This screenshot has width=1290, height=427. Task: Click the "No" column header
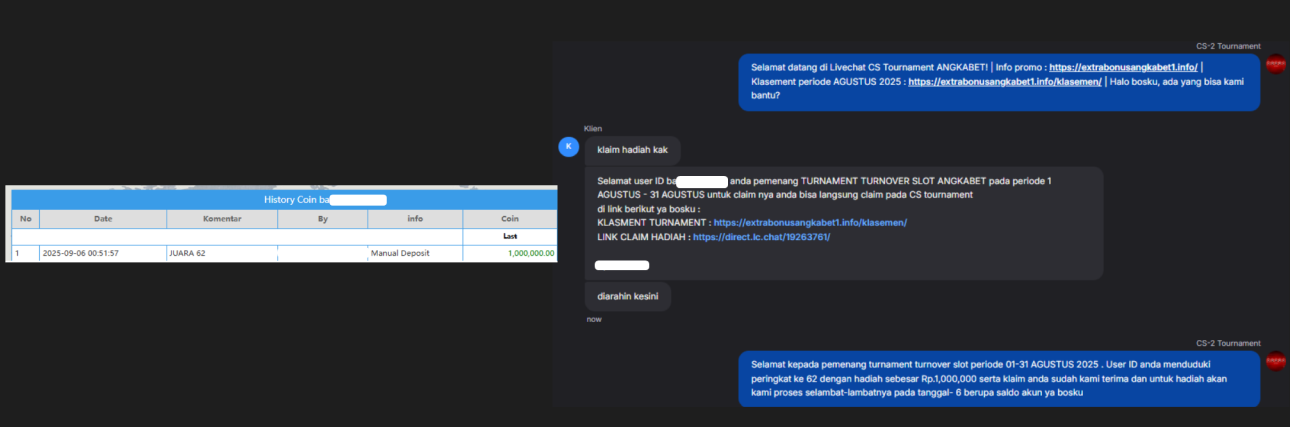click(25, 219)
